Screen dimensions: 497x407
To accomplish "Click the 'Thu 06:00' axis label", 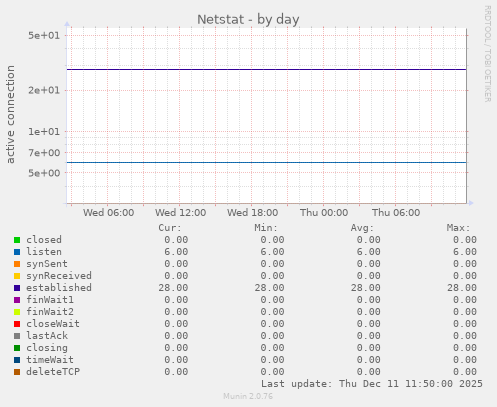I will [x=396, y=213].
